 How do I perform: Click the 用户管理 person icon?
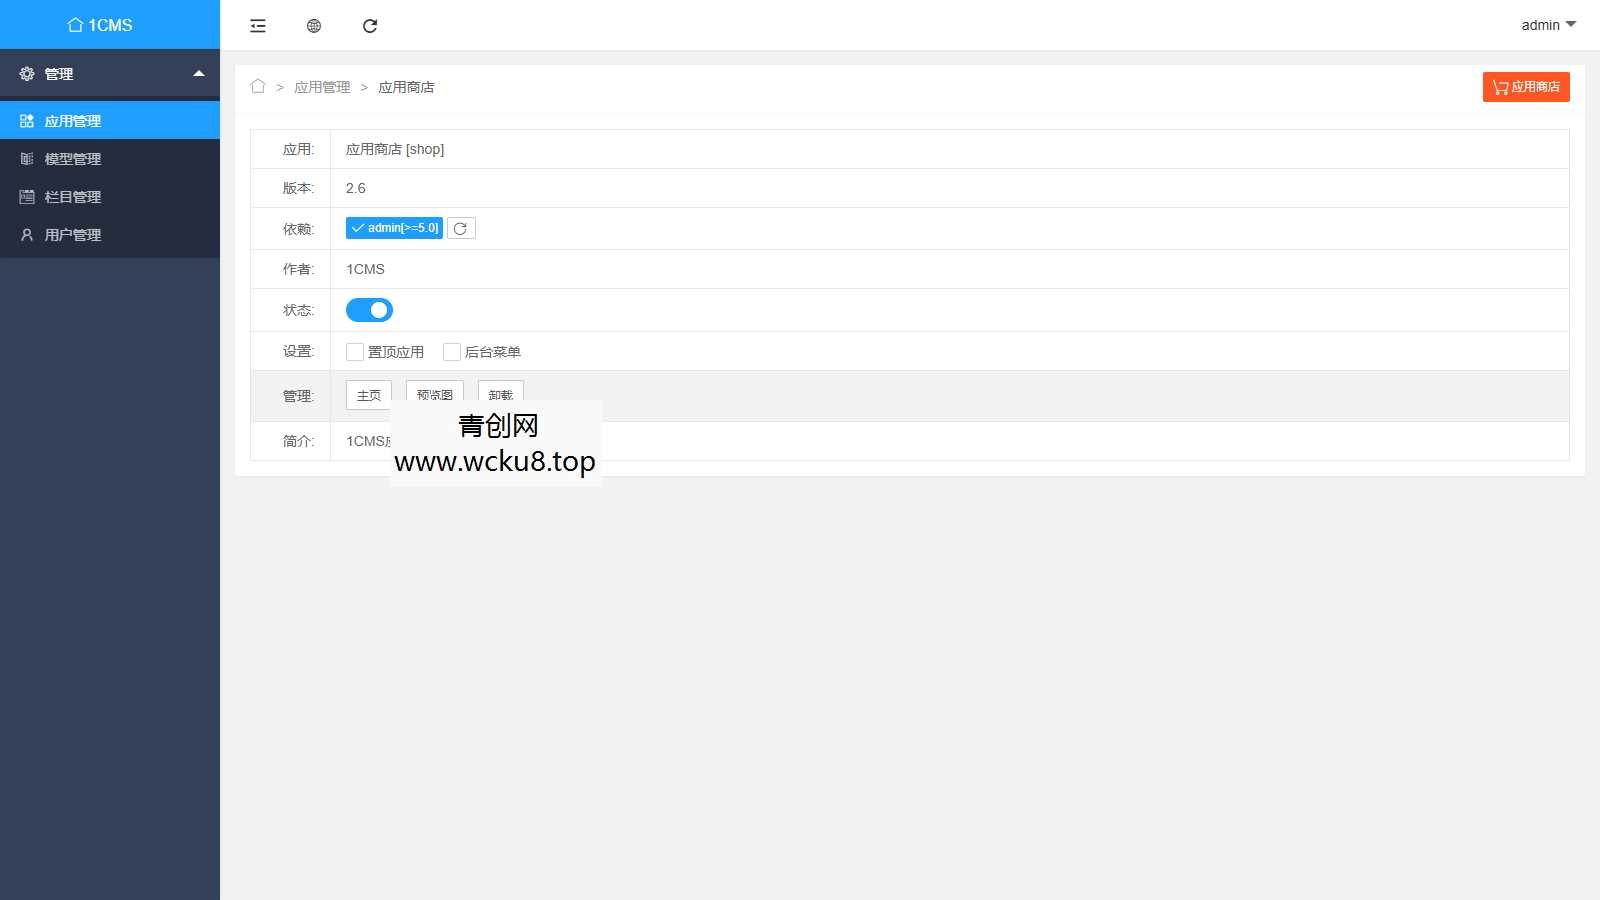(x=27, y=235)
